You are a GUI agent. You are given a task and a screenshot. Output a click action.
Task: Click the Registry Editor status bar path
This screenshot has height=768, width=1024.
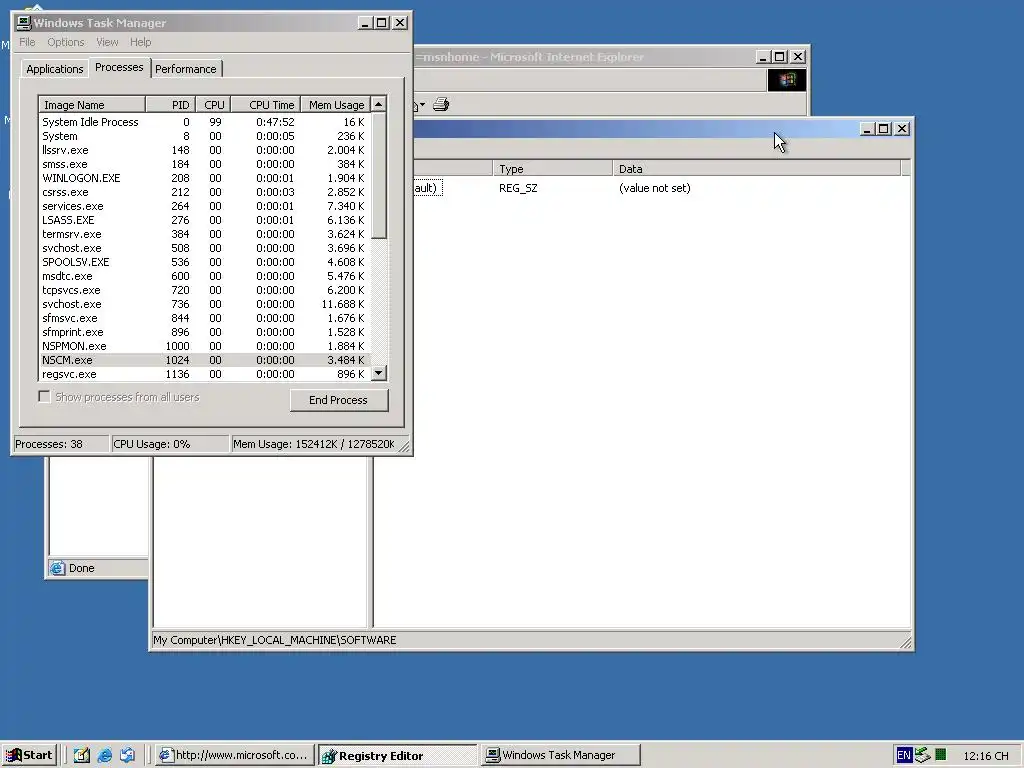274,641
